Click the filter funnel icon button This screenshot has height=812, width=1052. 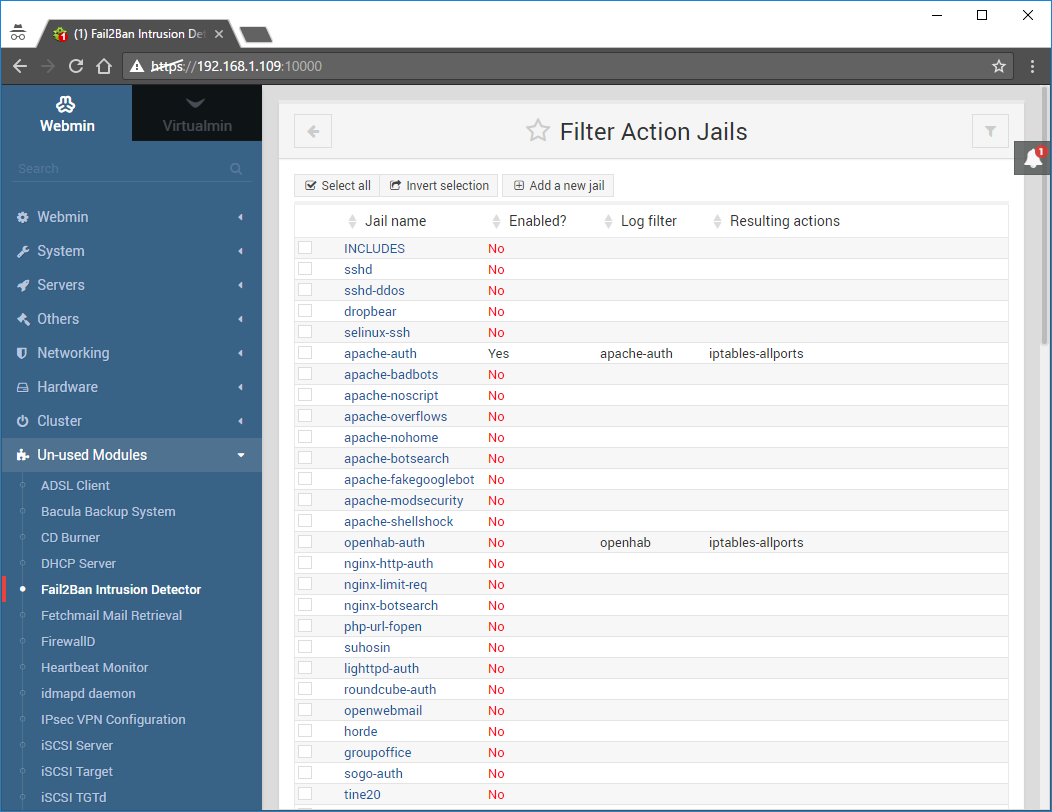[990, 131]
